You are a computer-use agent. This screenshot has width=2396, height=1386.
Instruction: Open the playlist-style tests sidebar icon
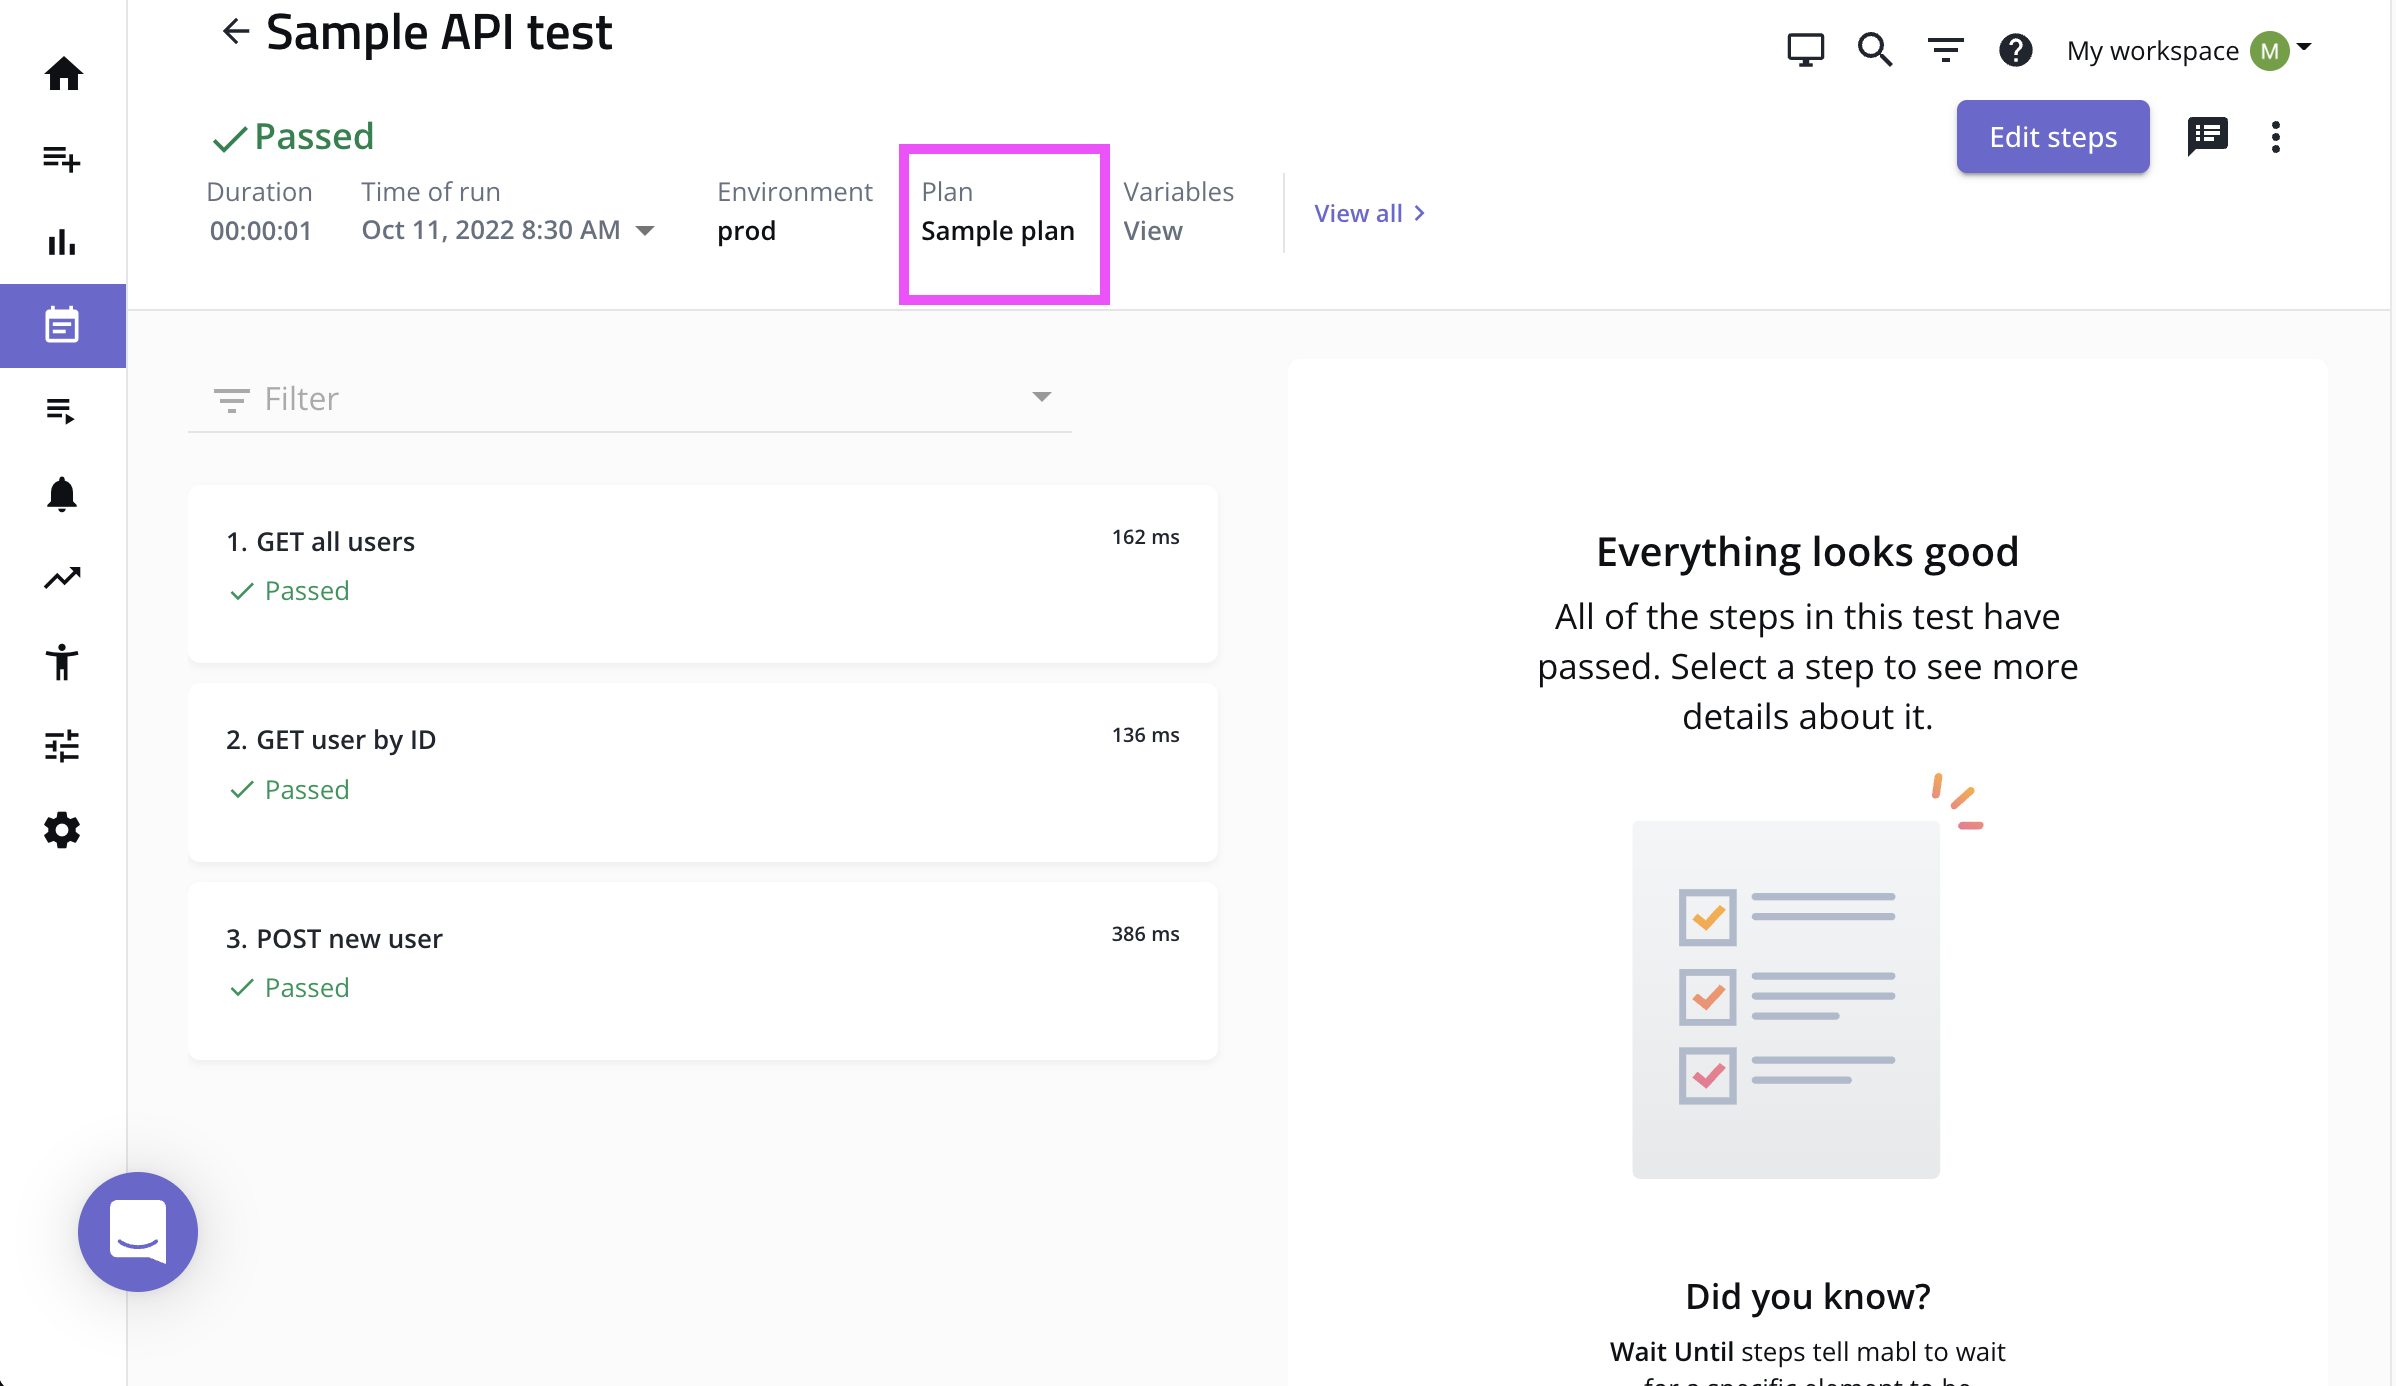click(62, 410)
